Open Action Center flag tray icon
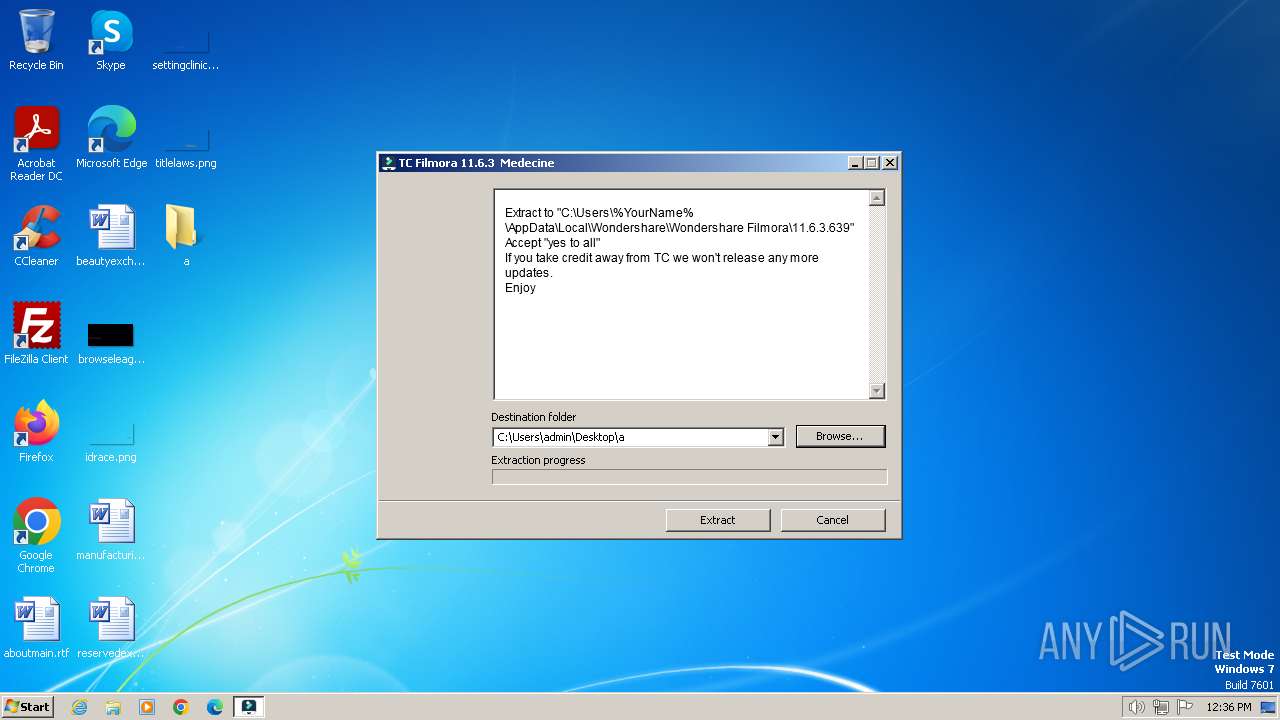The image size is (1280, 720). (x=1185, y=707)
